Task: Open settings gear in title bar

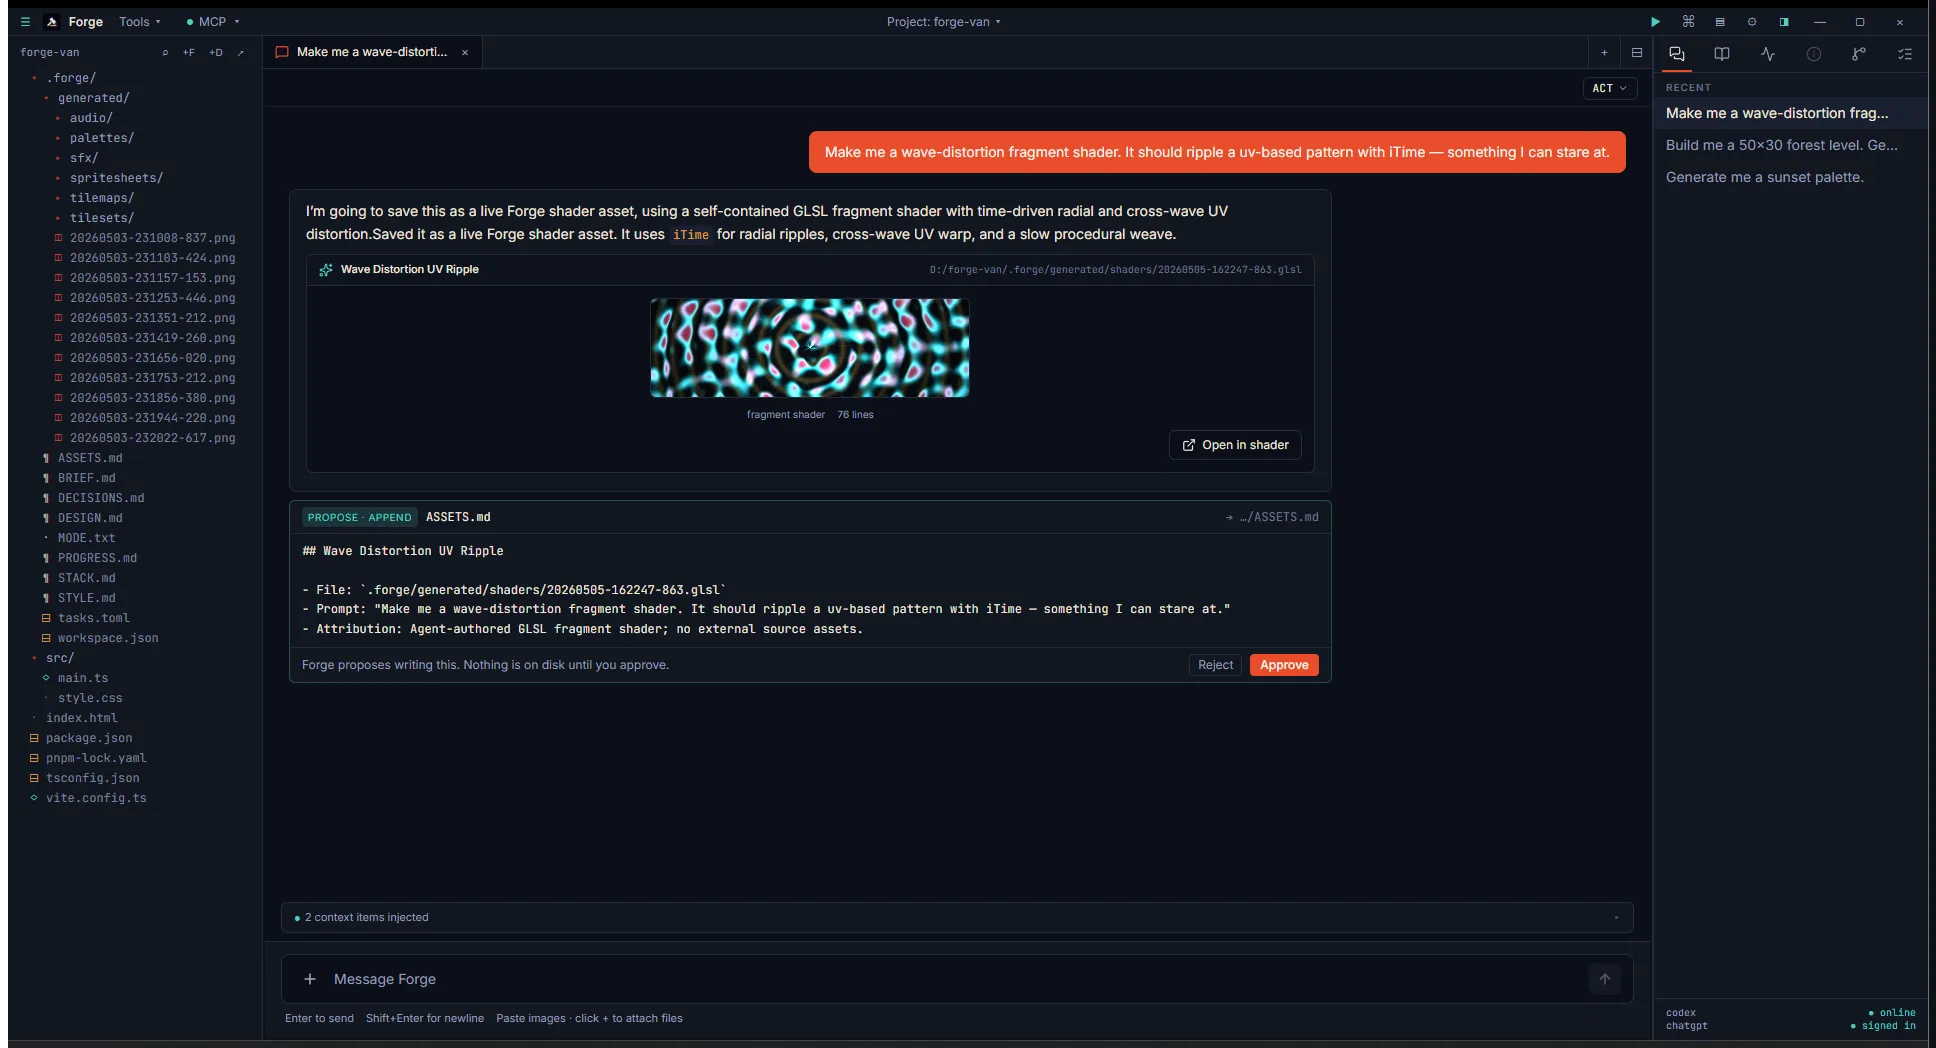Action: coord(1752,21)
